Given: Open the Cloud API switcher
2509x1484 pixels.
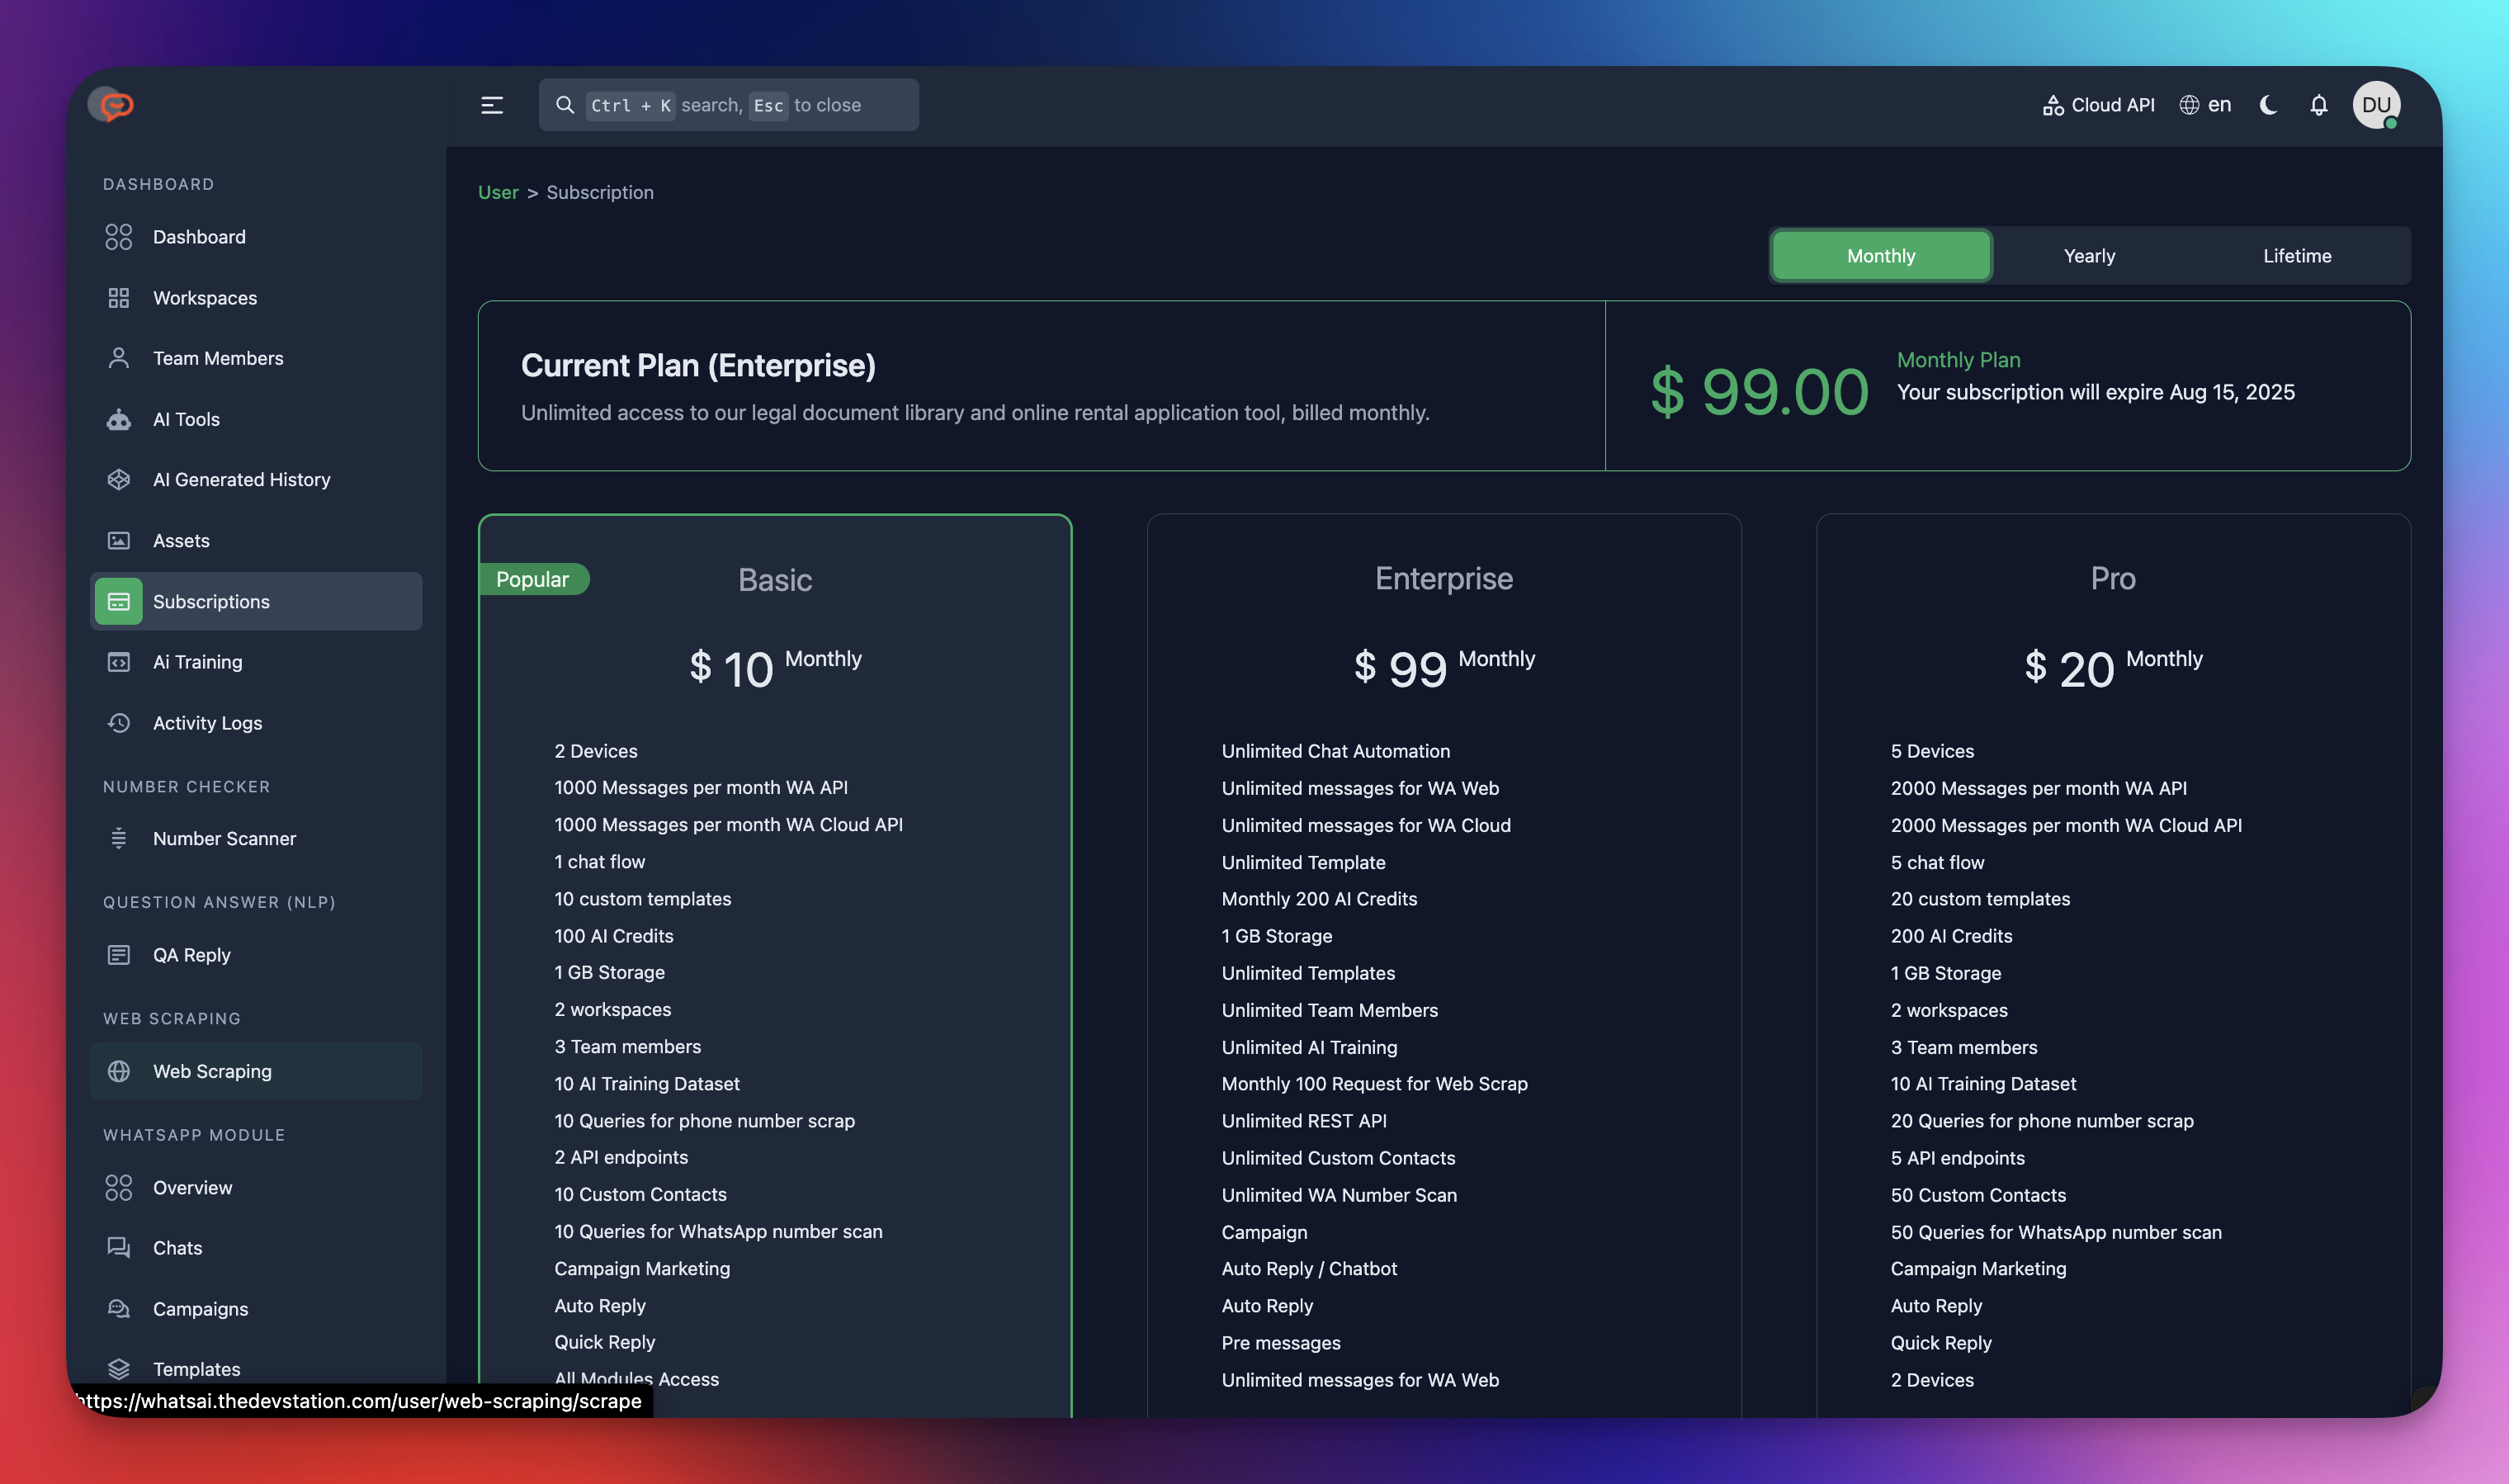Looking at the screenshot, I should pyautogui.click(x=2098, y=105).
